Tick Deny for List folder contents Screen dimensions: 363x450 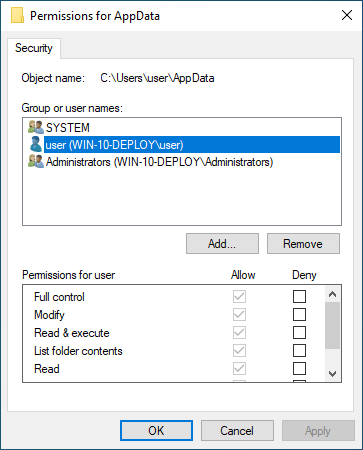299,350
